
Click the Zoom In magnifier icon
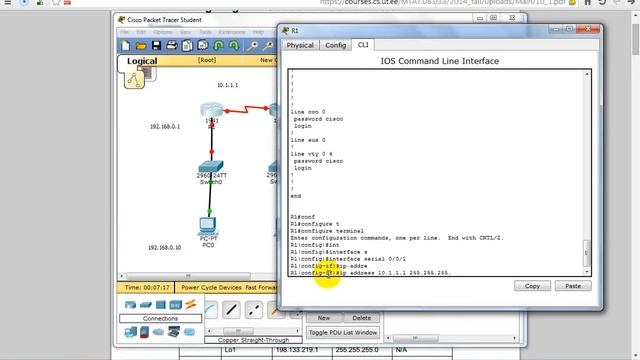tap(253, 46)
